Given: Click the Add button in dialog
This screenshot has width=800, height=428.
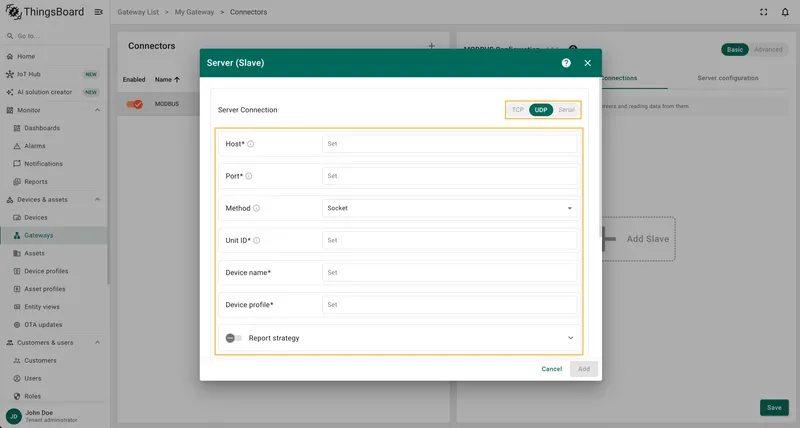Looking at the screenshot, I should pos(584,369).
